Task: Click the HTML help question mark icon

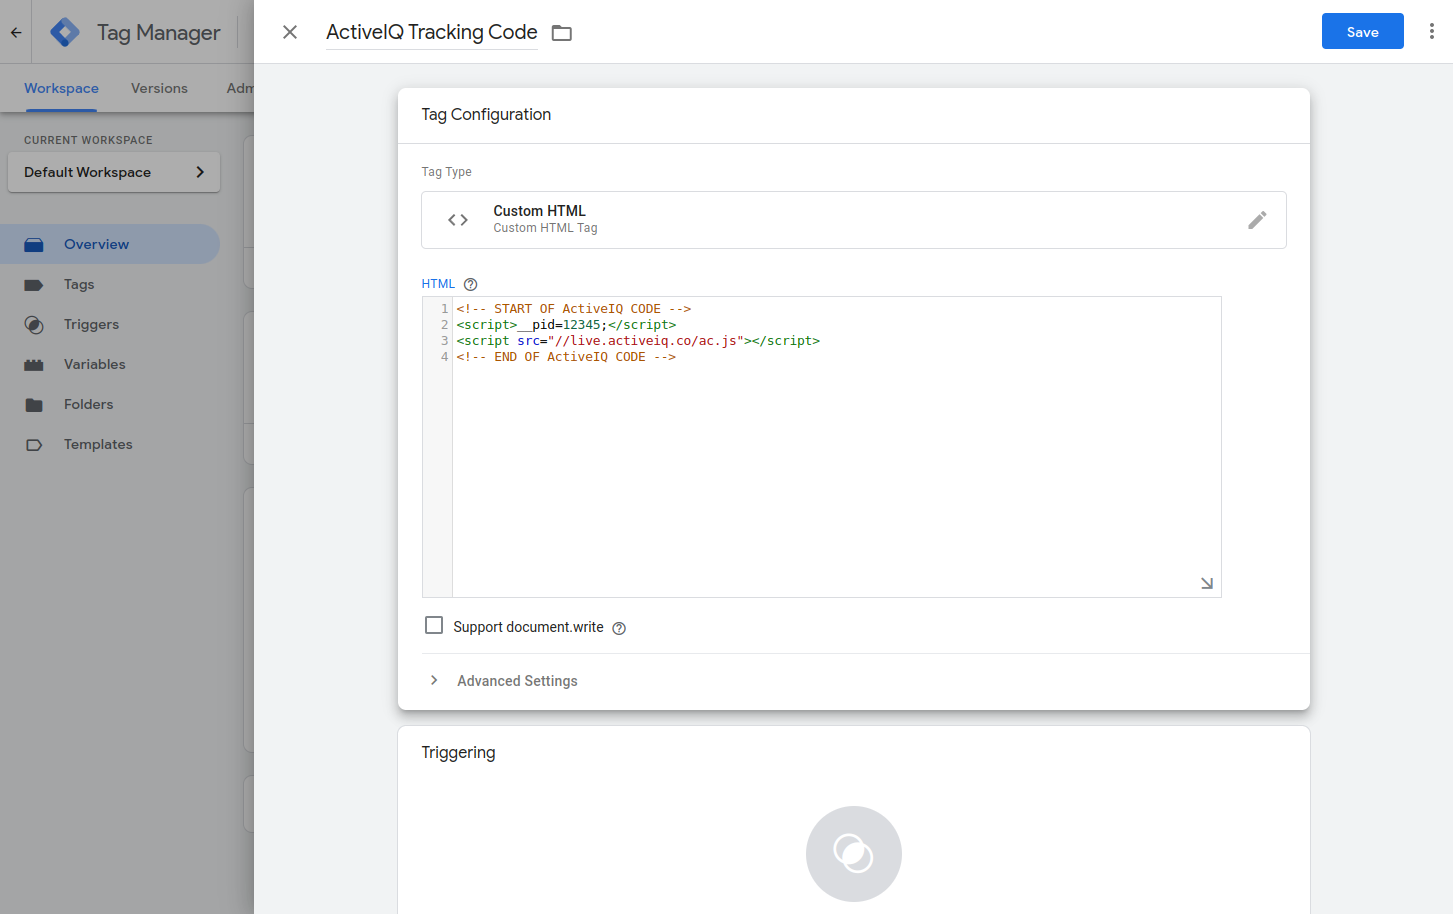Action: (471, 284)
